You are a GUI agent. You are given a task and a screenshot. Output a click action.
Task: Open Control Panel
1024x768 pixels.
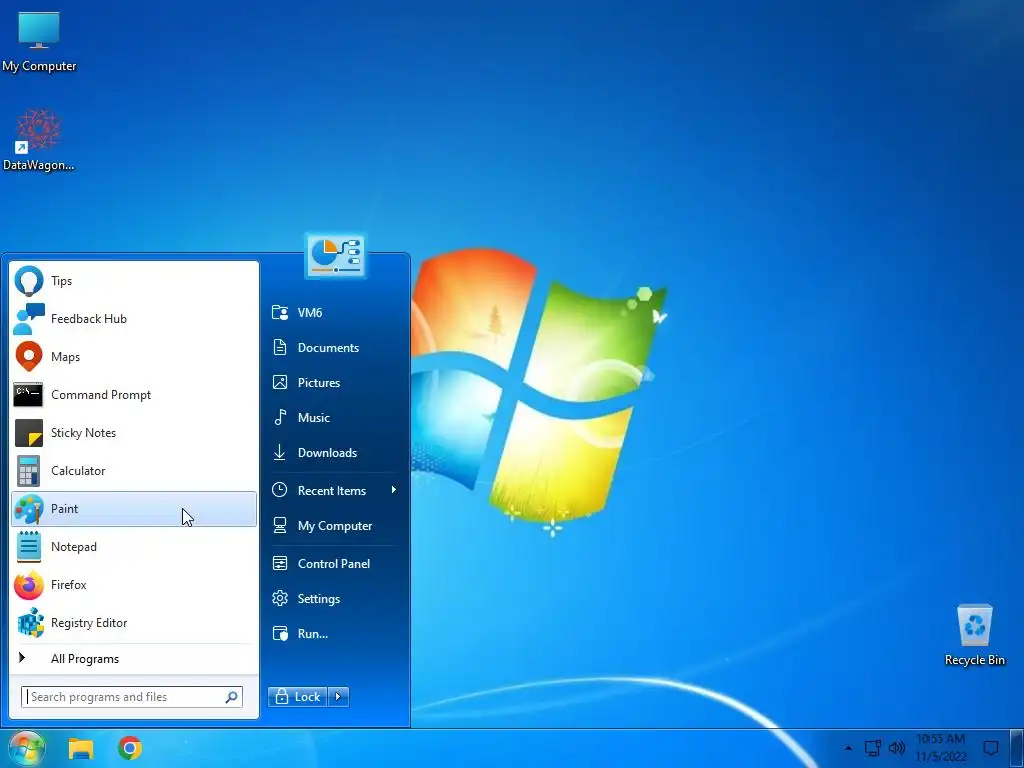(x=336, y=564)
